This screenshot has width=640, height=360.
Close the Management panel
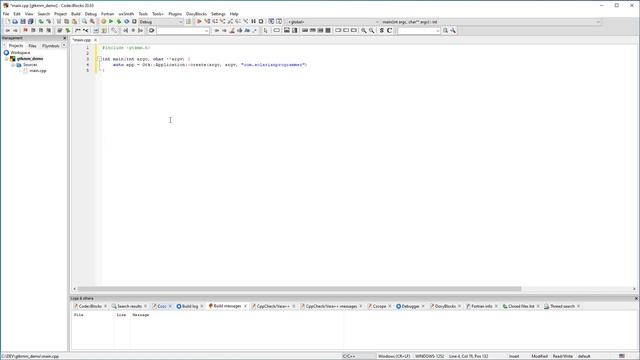[64, 38]
